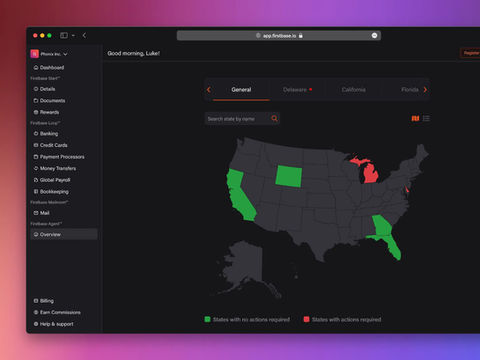Open the Dashboard sidebar item
This screenshot has height=360, width=480.
[49, 67]
